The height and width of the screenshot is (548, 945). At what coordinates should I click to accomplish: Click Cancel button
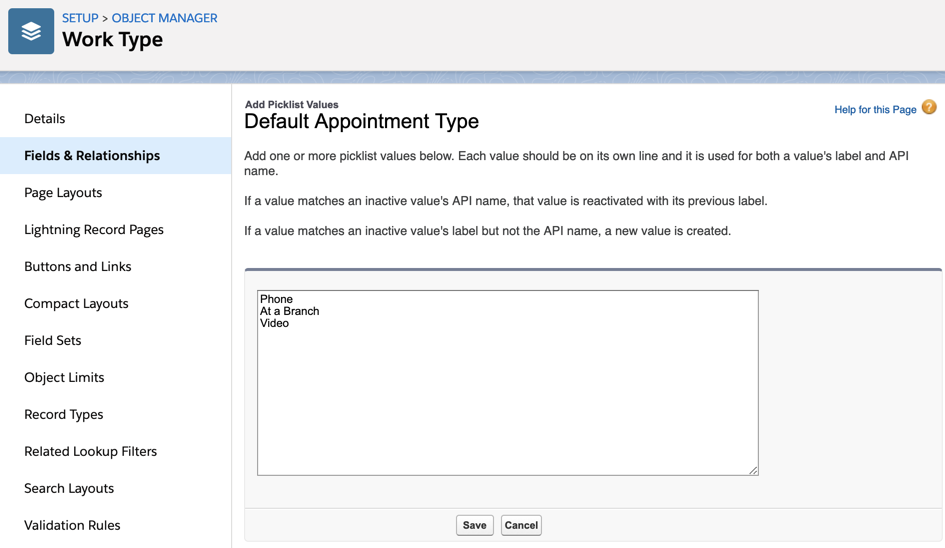[521, 525]
